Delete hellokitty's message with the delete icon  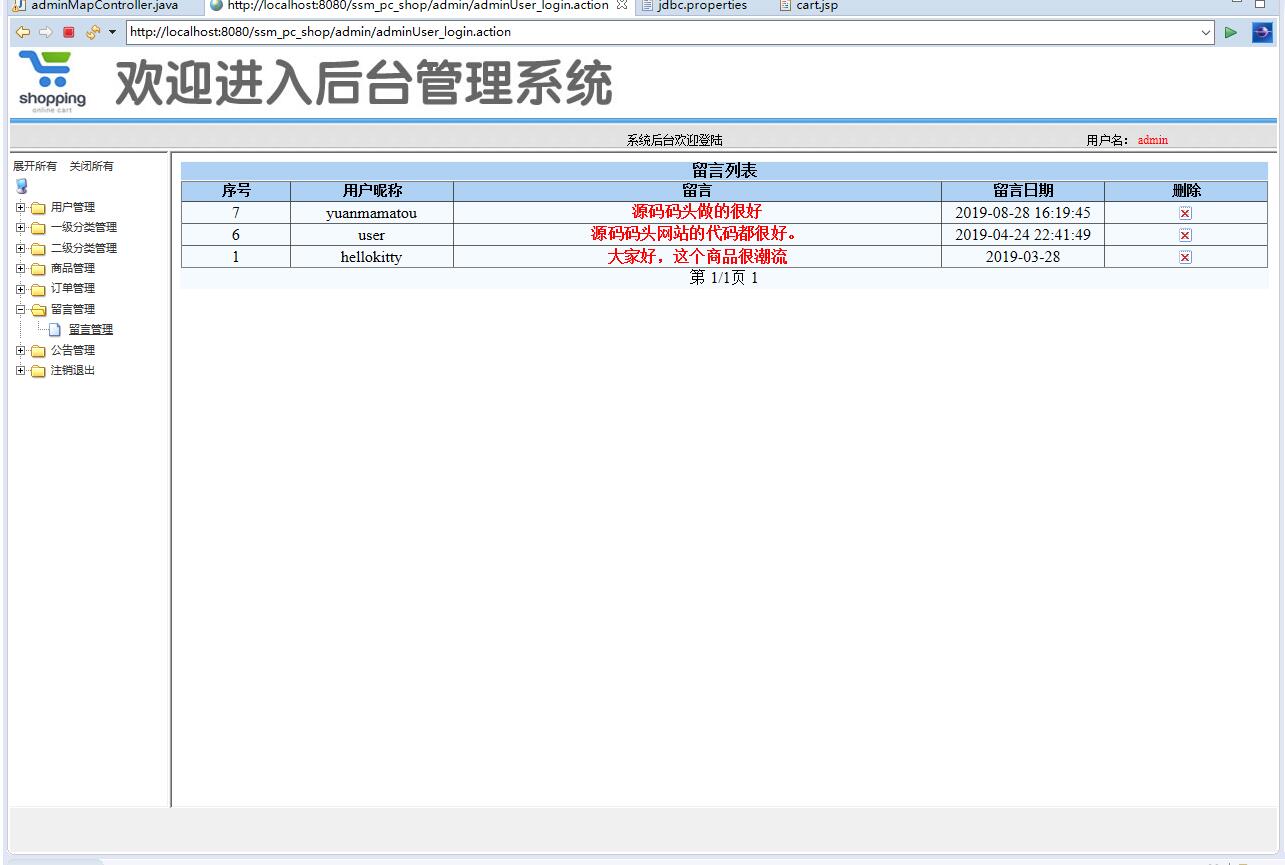point(1184,257)
